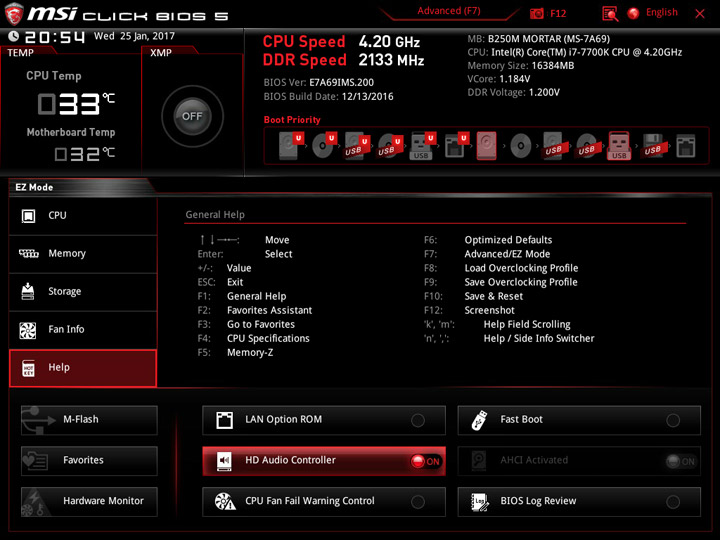720x540 pixels.
Task: Select the Help section label in sidebar
Action: [59, 367]
